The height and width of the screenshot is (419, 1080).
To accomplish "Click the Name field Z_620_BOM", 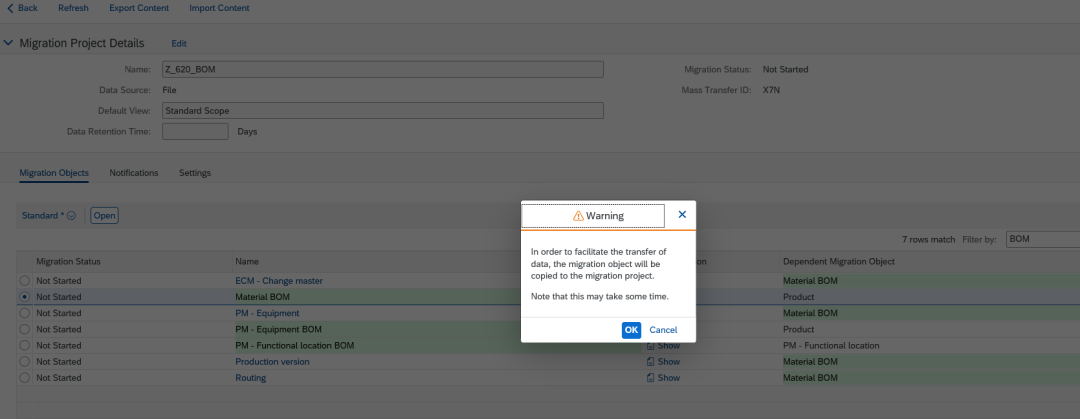I will point(383,70).
